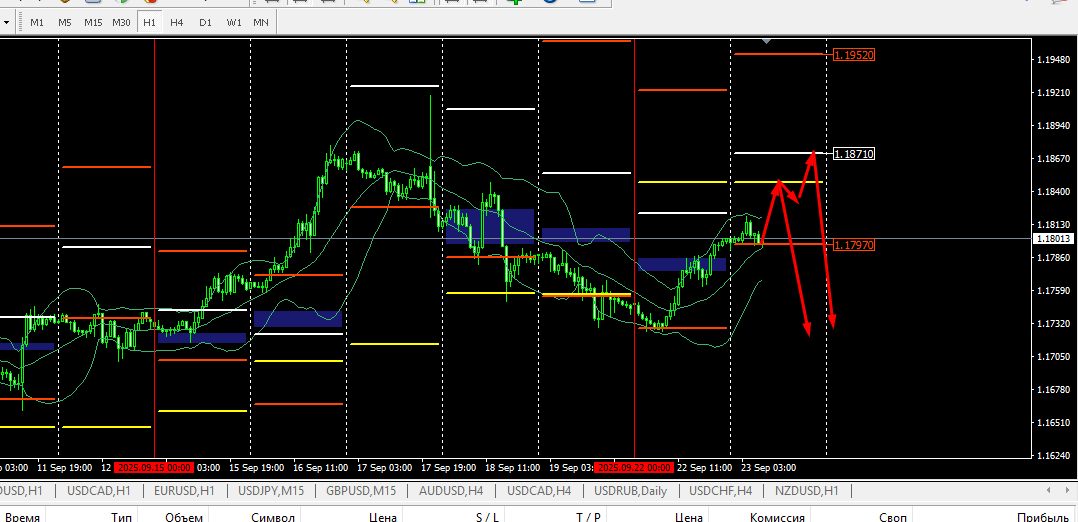Click 1.19480 on the price scale
Screen dimensions: 1078x522
pos(1054,60)
